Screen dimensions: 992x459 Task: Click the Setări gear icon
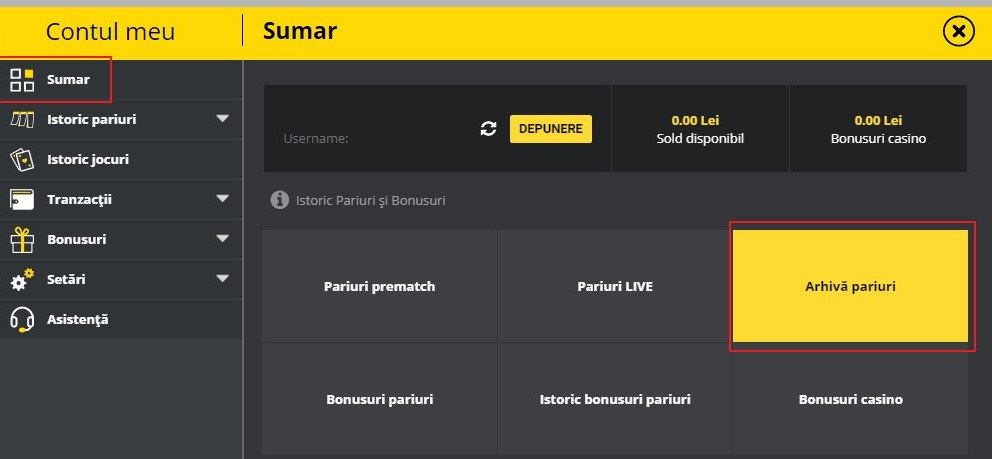[x=22, y=279]
